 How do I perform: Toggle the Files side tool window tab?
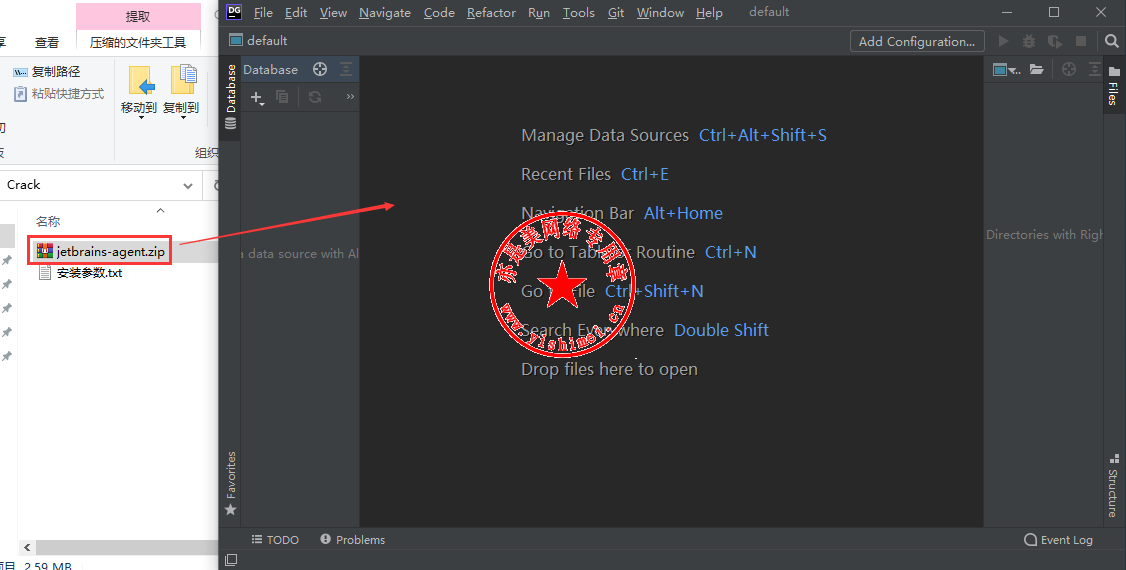pyautogui.click(x=1113, y=86)
